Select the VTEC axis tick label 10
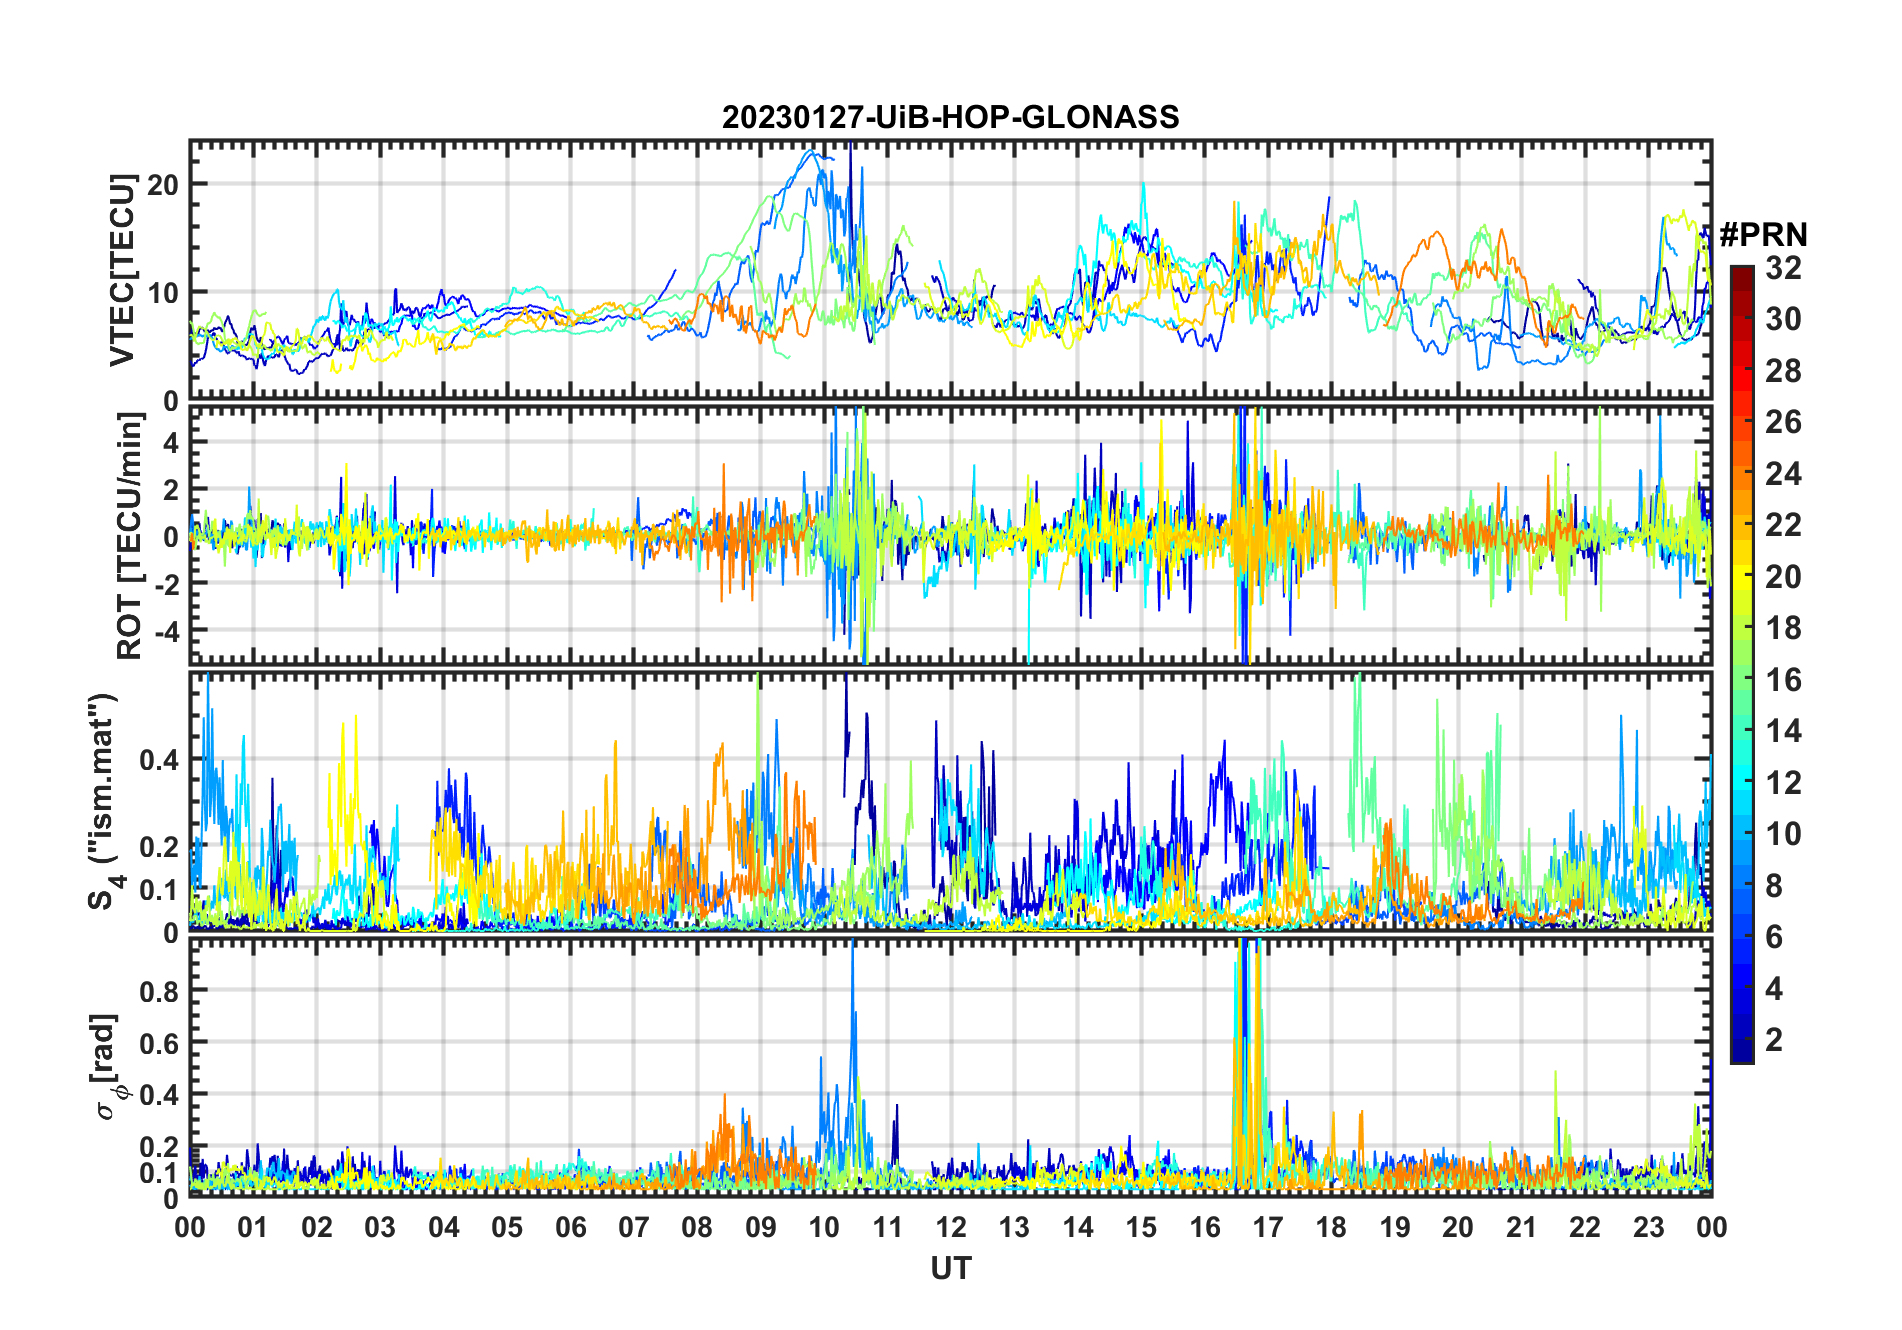Image resolution: width=1902 pixels, height=1330 pixels. [164, 293]
